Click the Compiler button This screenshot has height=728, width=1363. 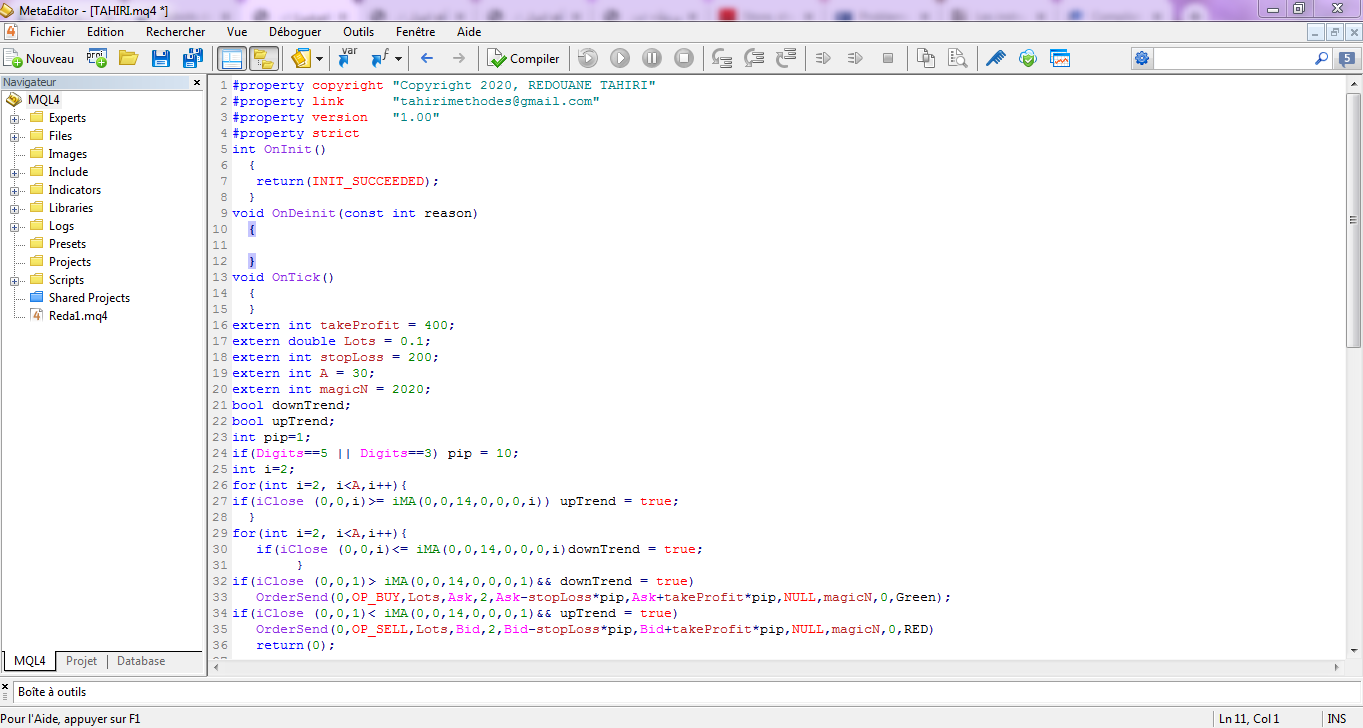[524, 58]
